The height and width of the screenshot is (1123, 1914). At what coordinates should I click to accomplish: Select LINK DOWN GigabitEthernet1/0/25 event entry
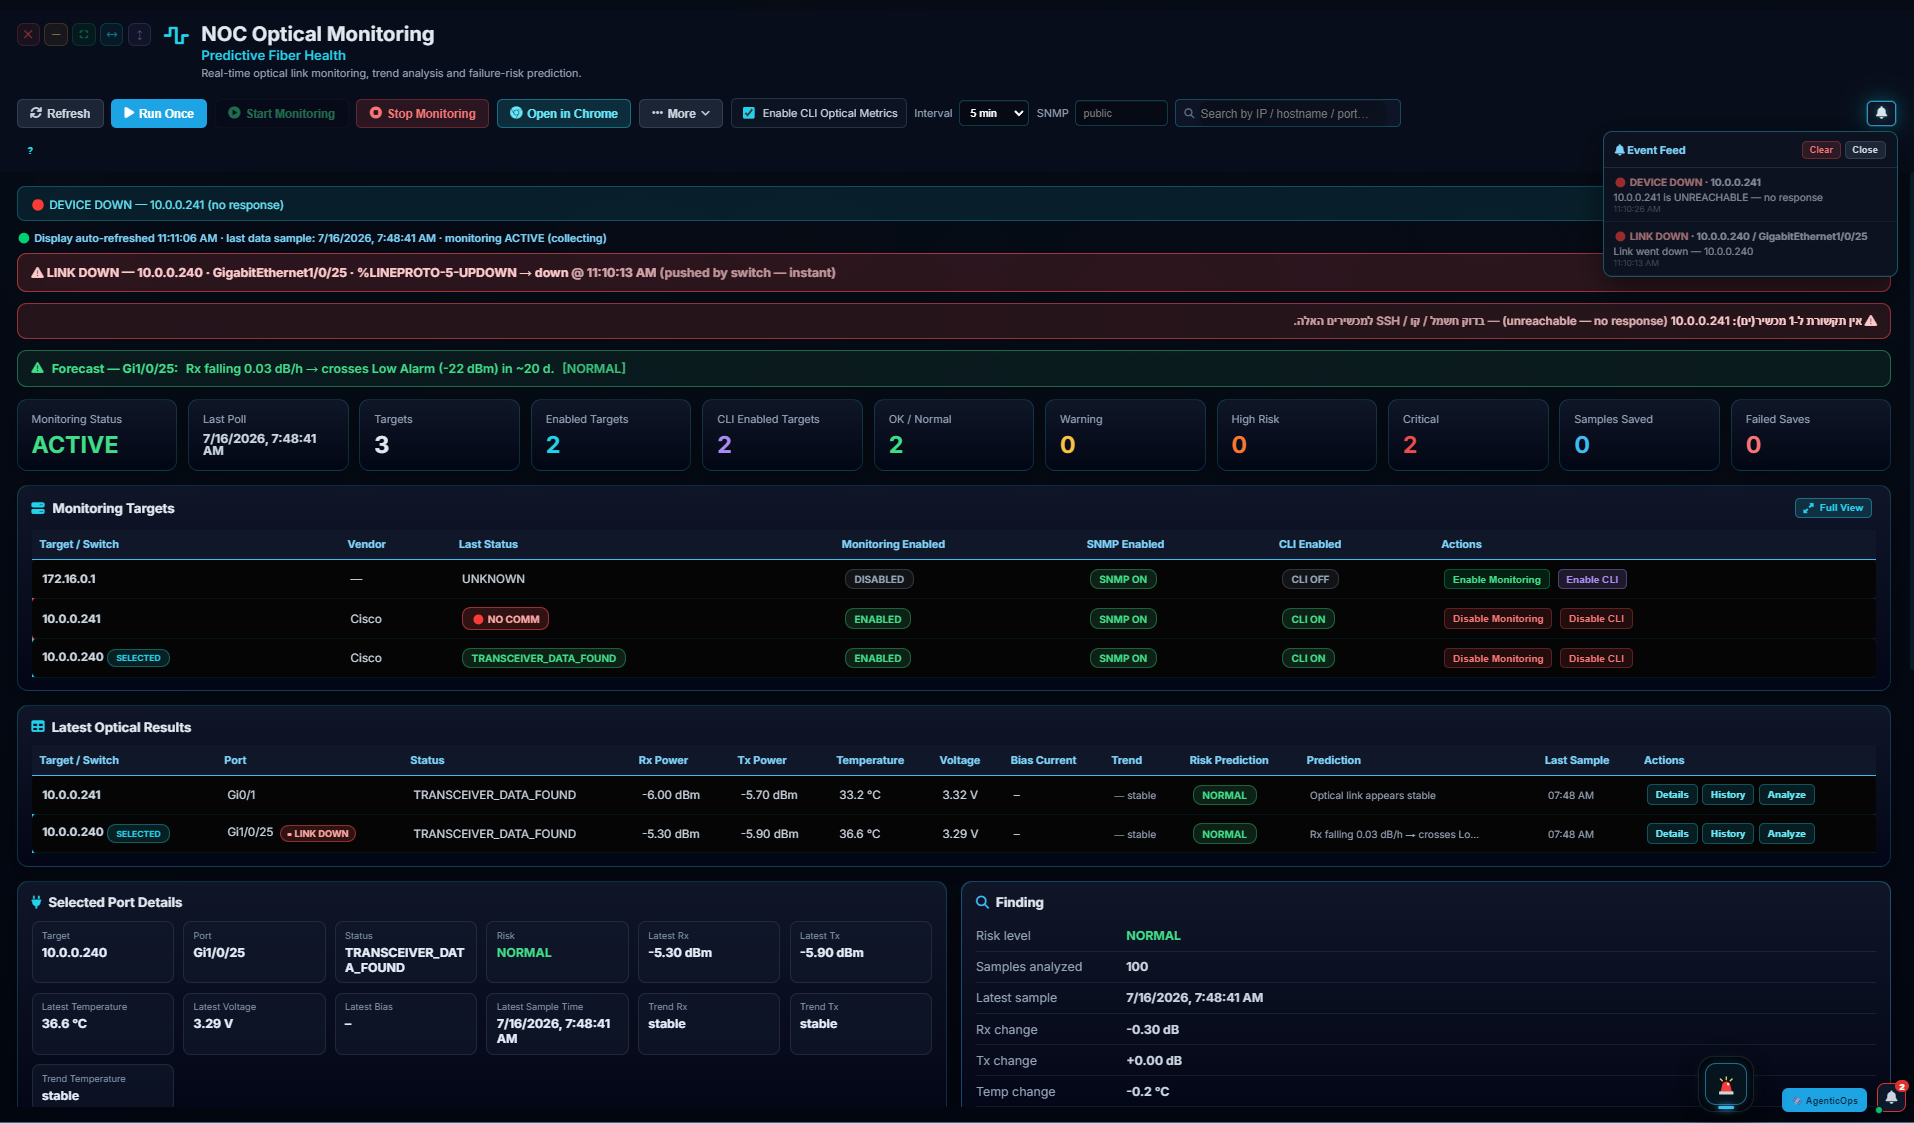click(1750, 249)
